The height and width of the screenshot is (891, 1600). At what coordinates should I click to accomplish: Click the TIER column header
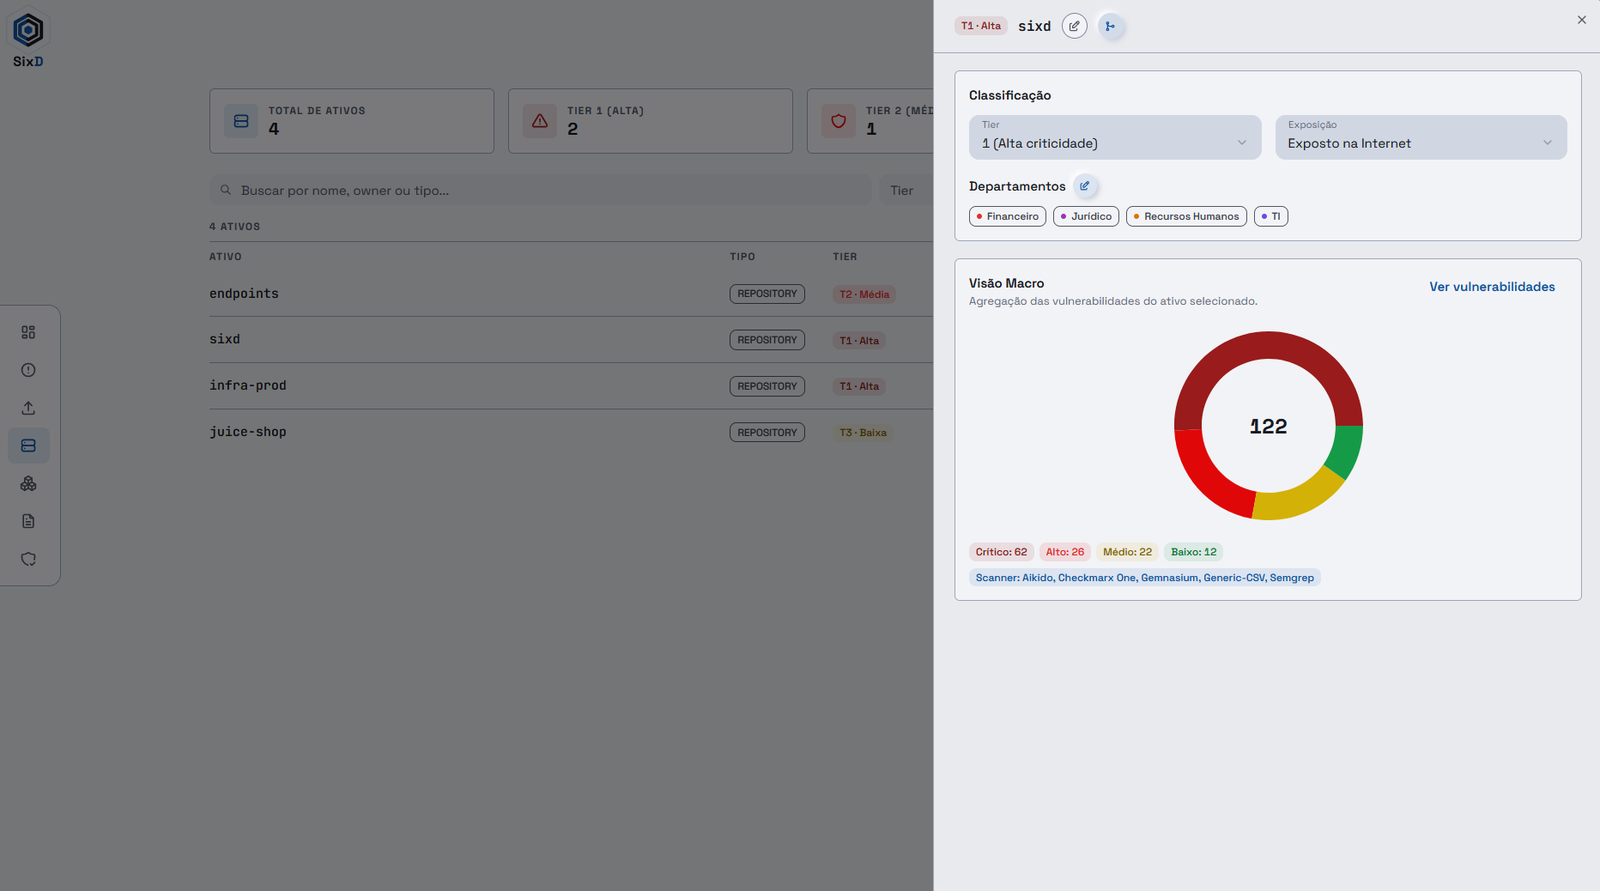(845, 257)
